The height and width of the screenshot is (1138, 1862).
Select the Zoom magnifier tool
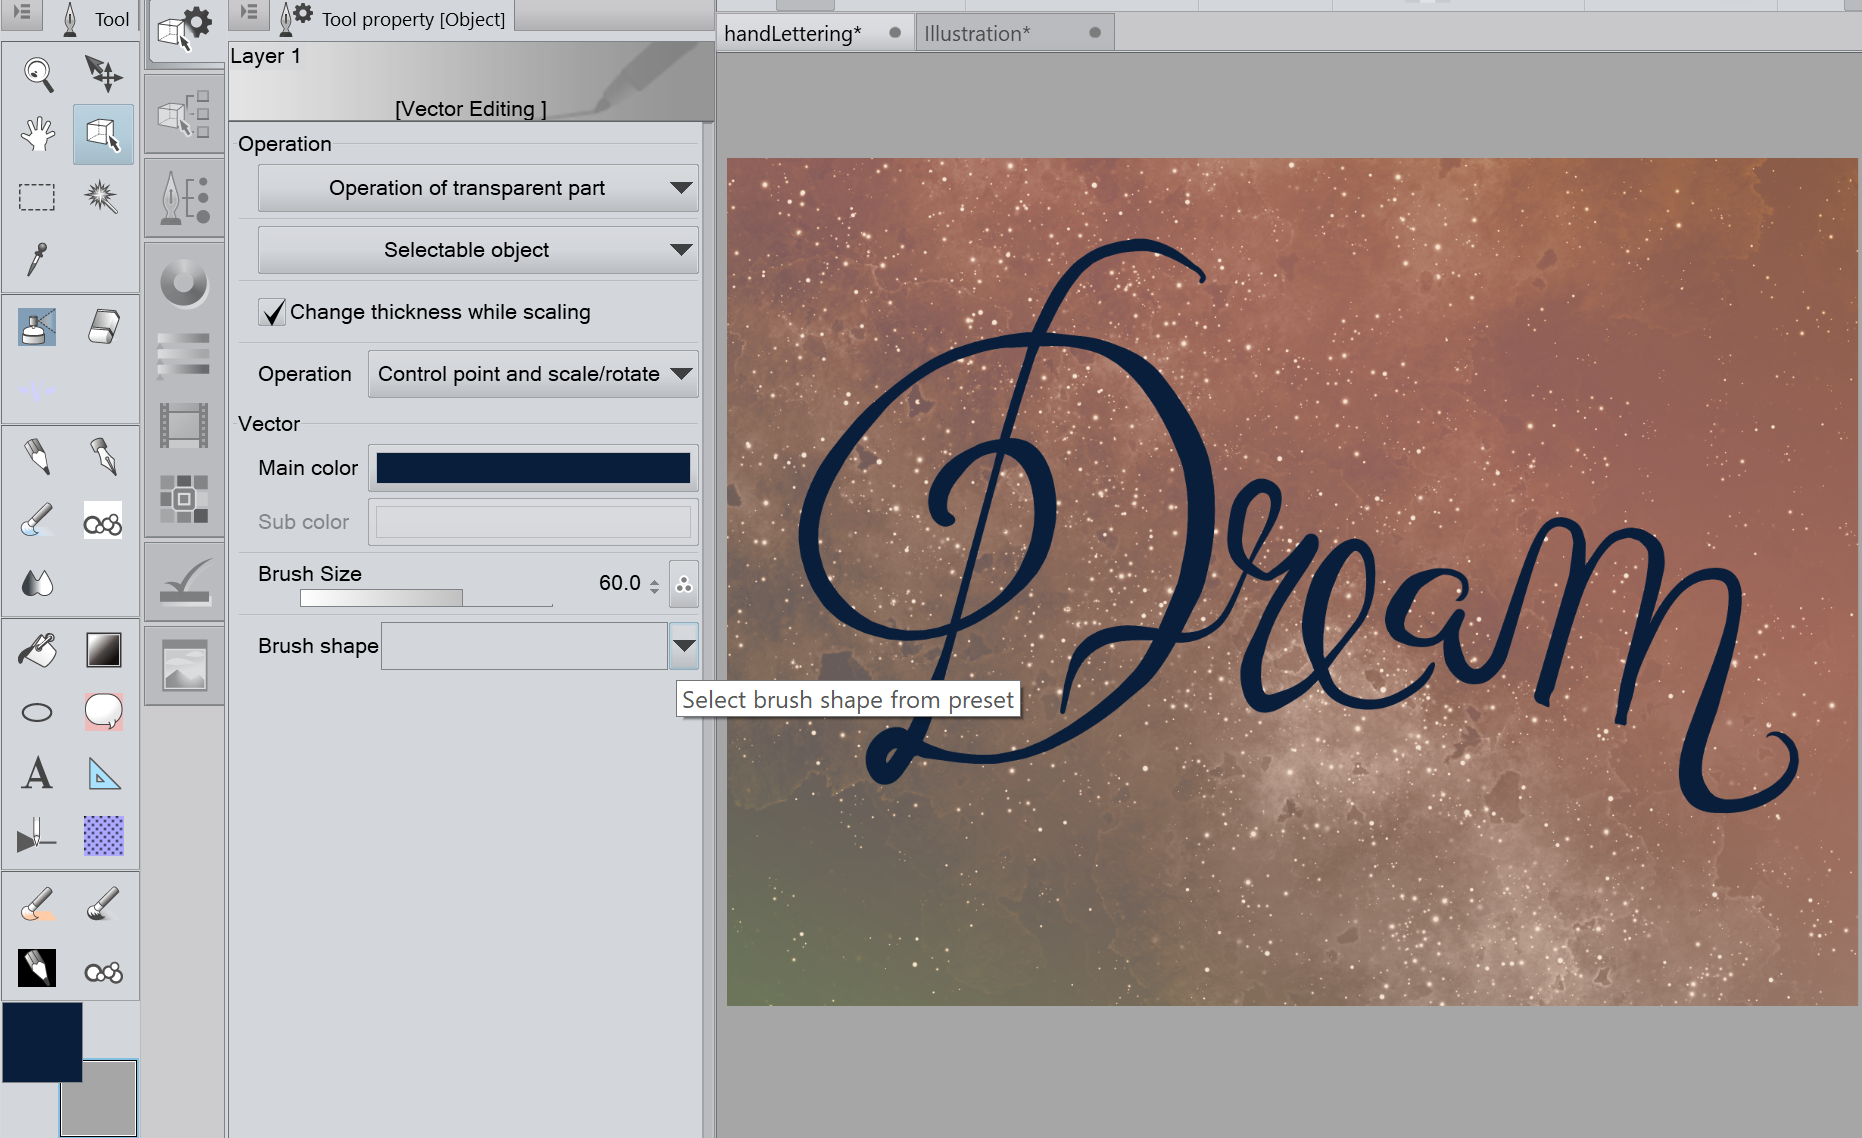[38, 73]
